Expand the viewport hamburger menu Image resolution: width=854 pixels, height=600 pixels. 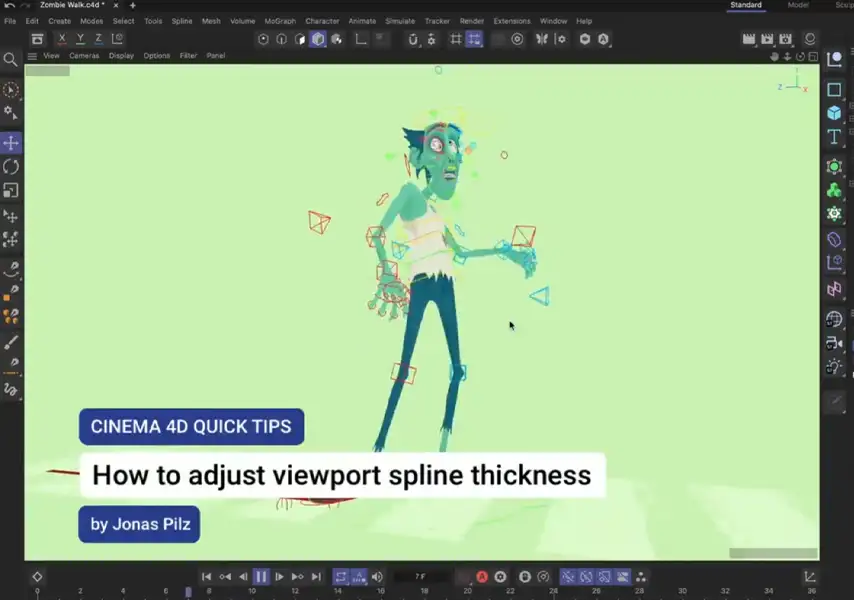pos(32,56)
